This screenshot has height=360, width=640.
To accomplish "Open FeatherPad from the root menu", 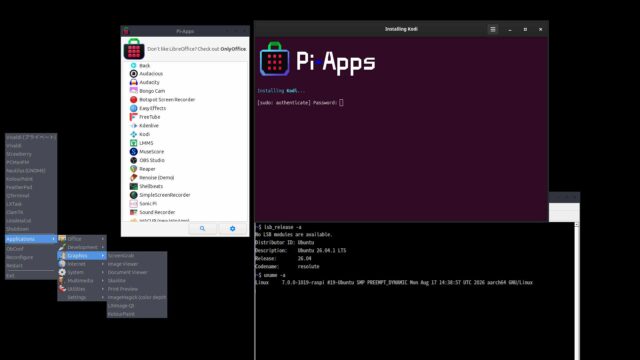I will tap(31, 187).
